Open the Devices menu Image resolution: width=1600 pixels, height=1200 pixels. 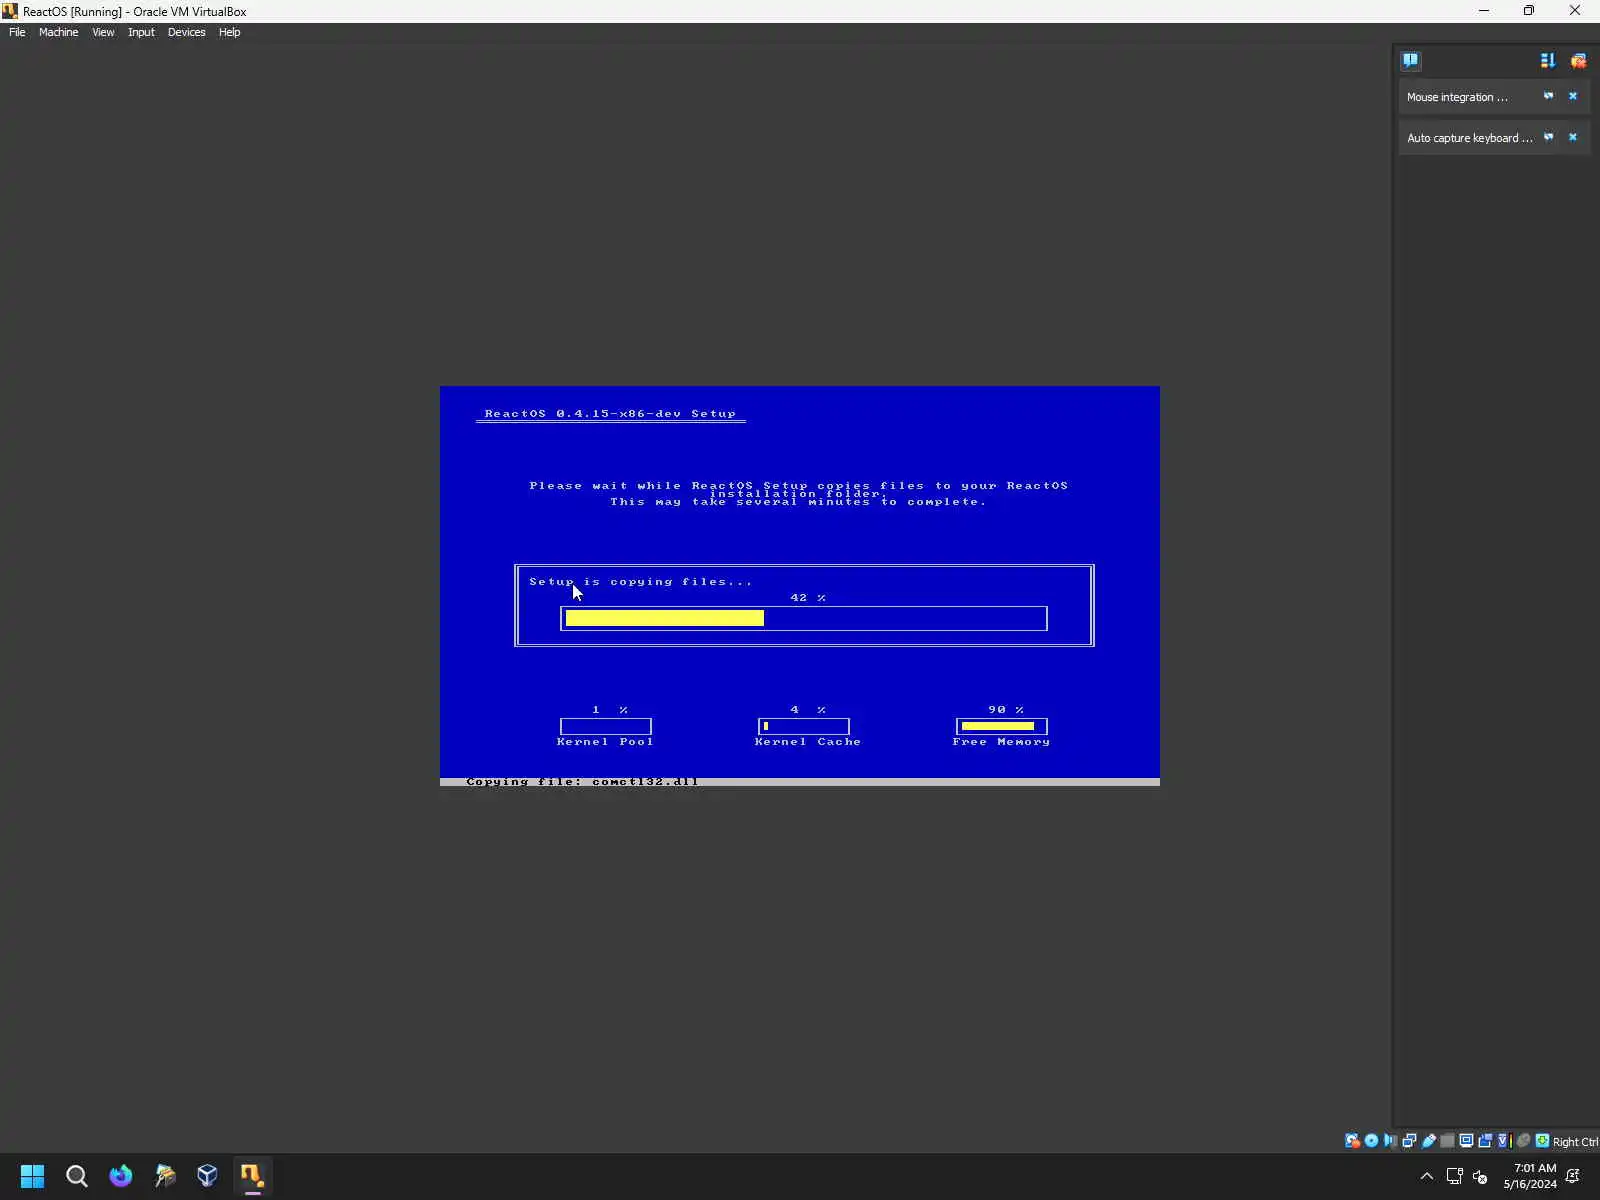tap(186, 32)
